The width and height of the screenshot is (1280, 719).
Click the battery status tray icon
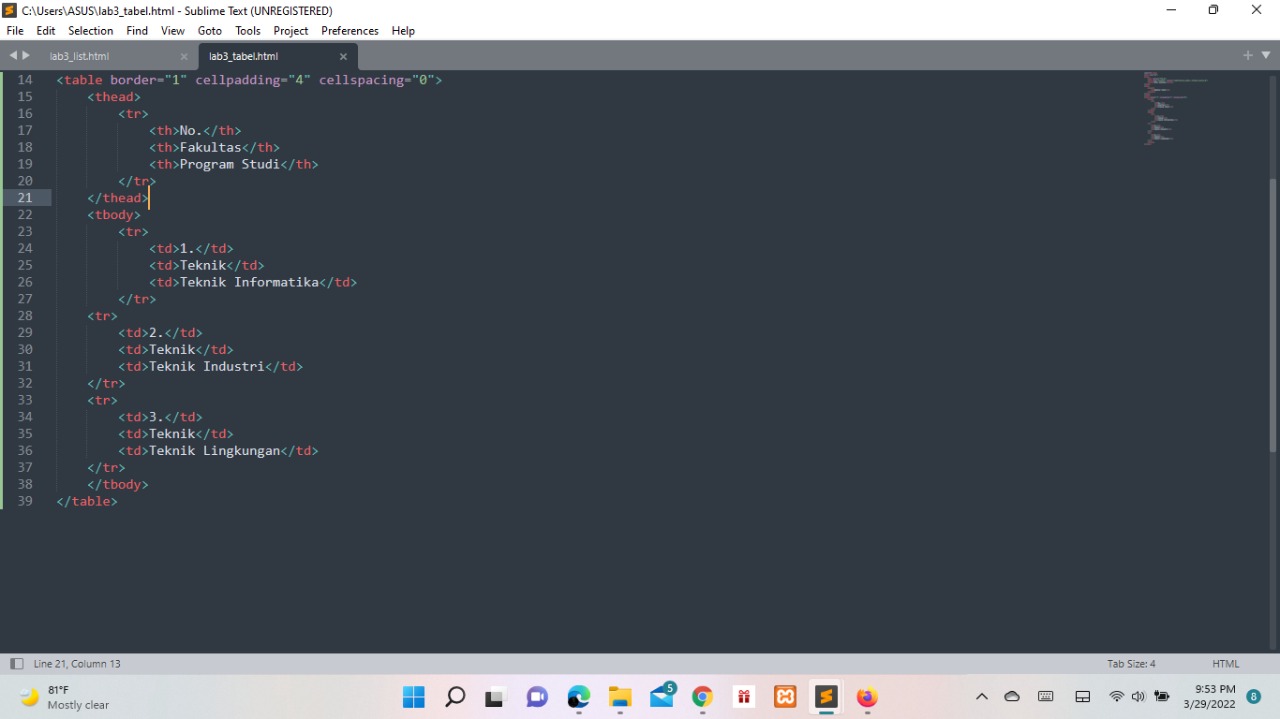coord(1162,697)
